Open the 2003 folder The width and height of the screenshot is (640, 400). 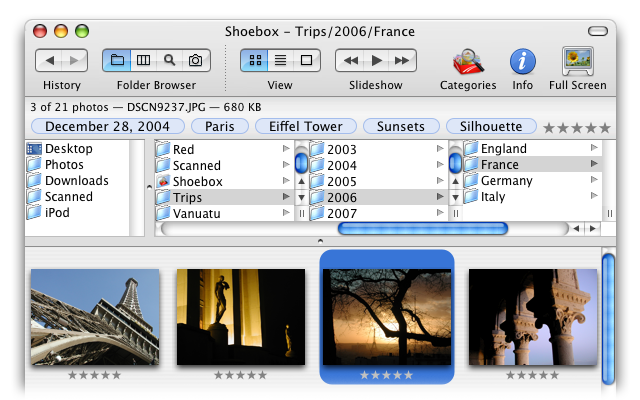click(342, 149)
